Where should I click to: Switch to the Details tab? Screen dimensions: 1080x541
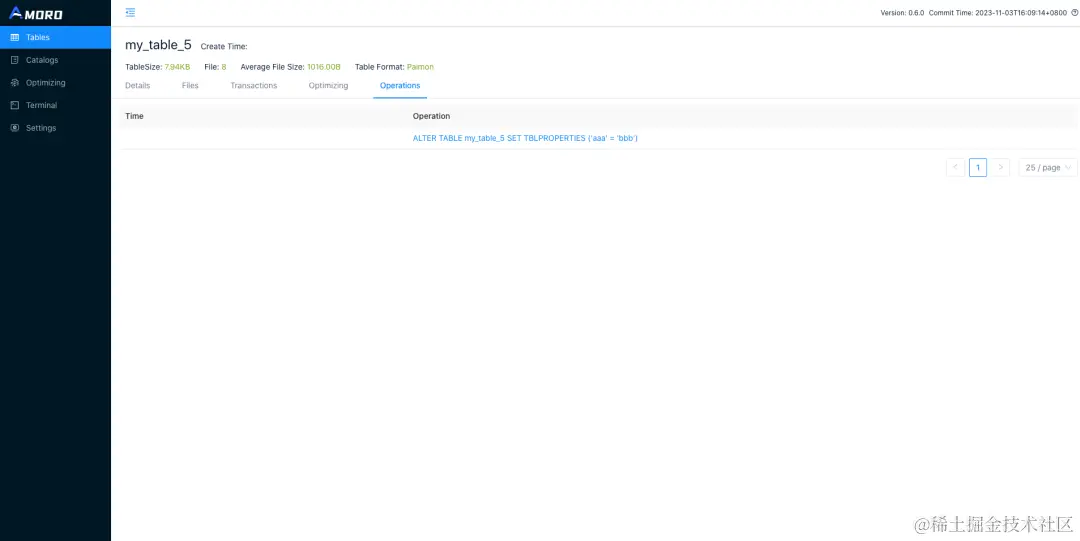pos(138,85)
